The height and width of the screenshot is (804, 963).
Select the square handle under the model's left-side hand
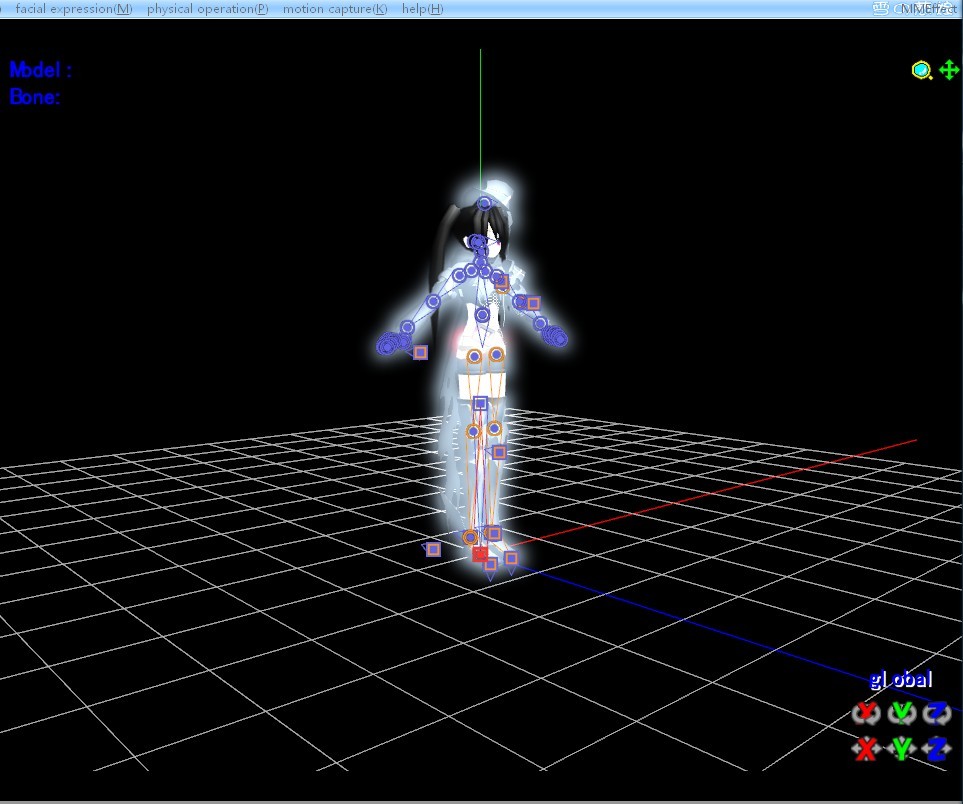point(420,352)
